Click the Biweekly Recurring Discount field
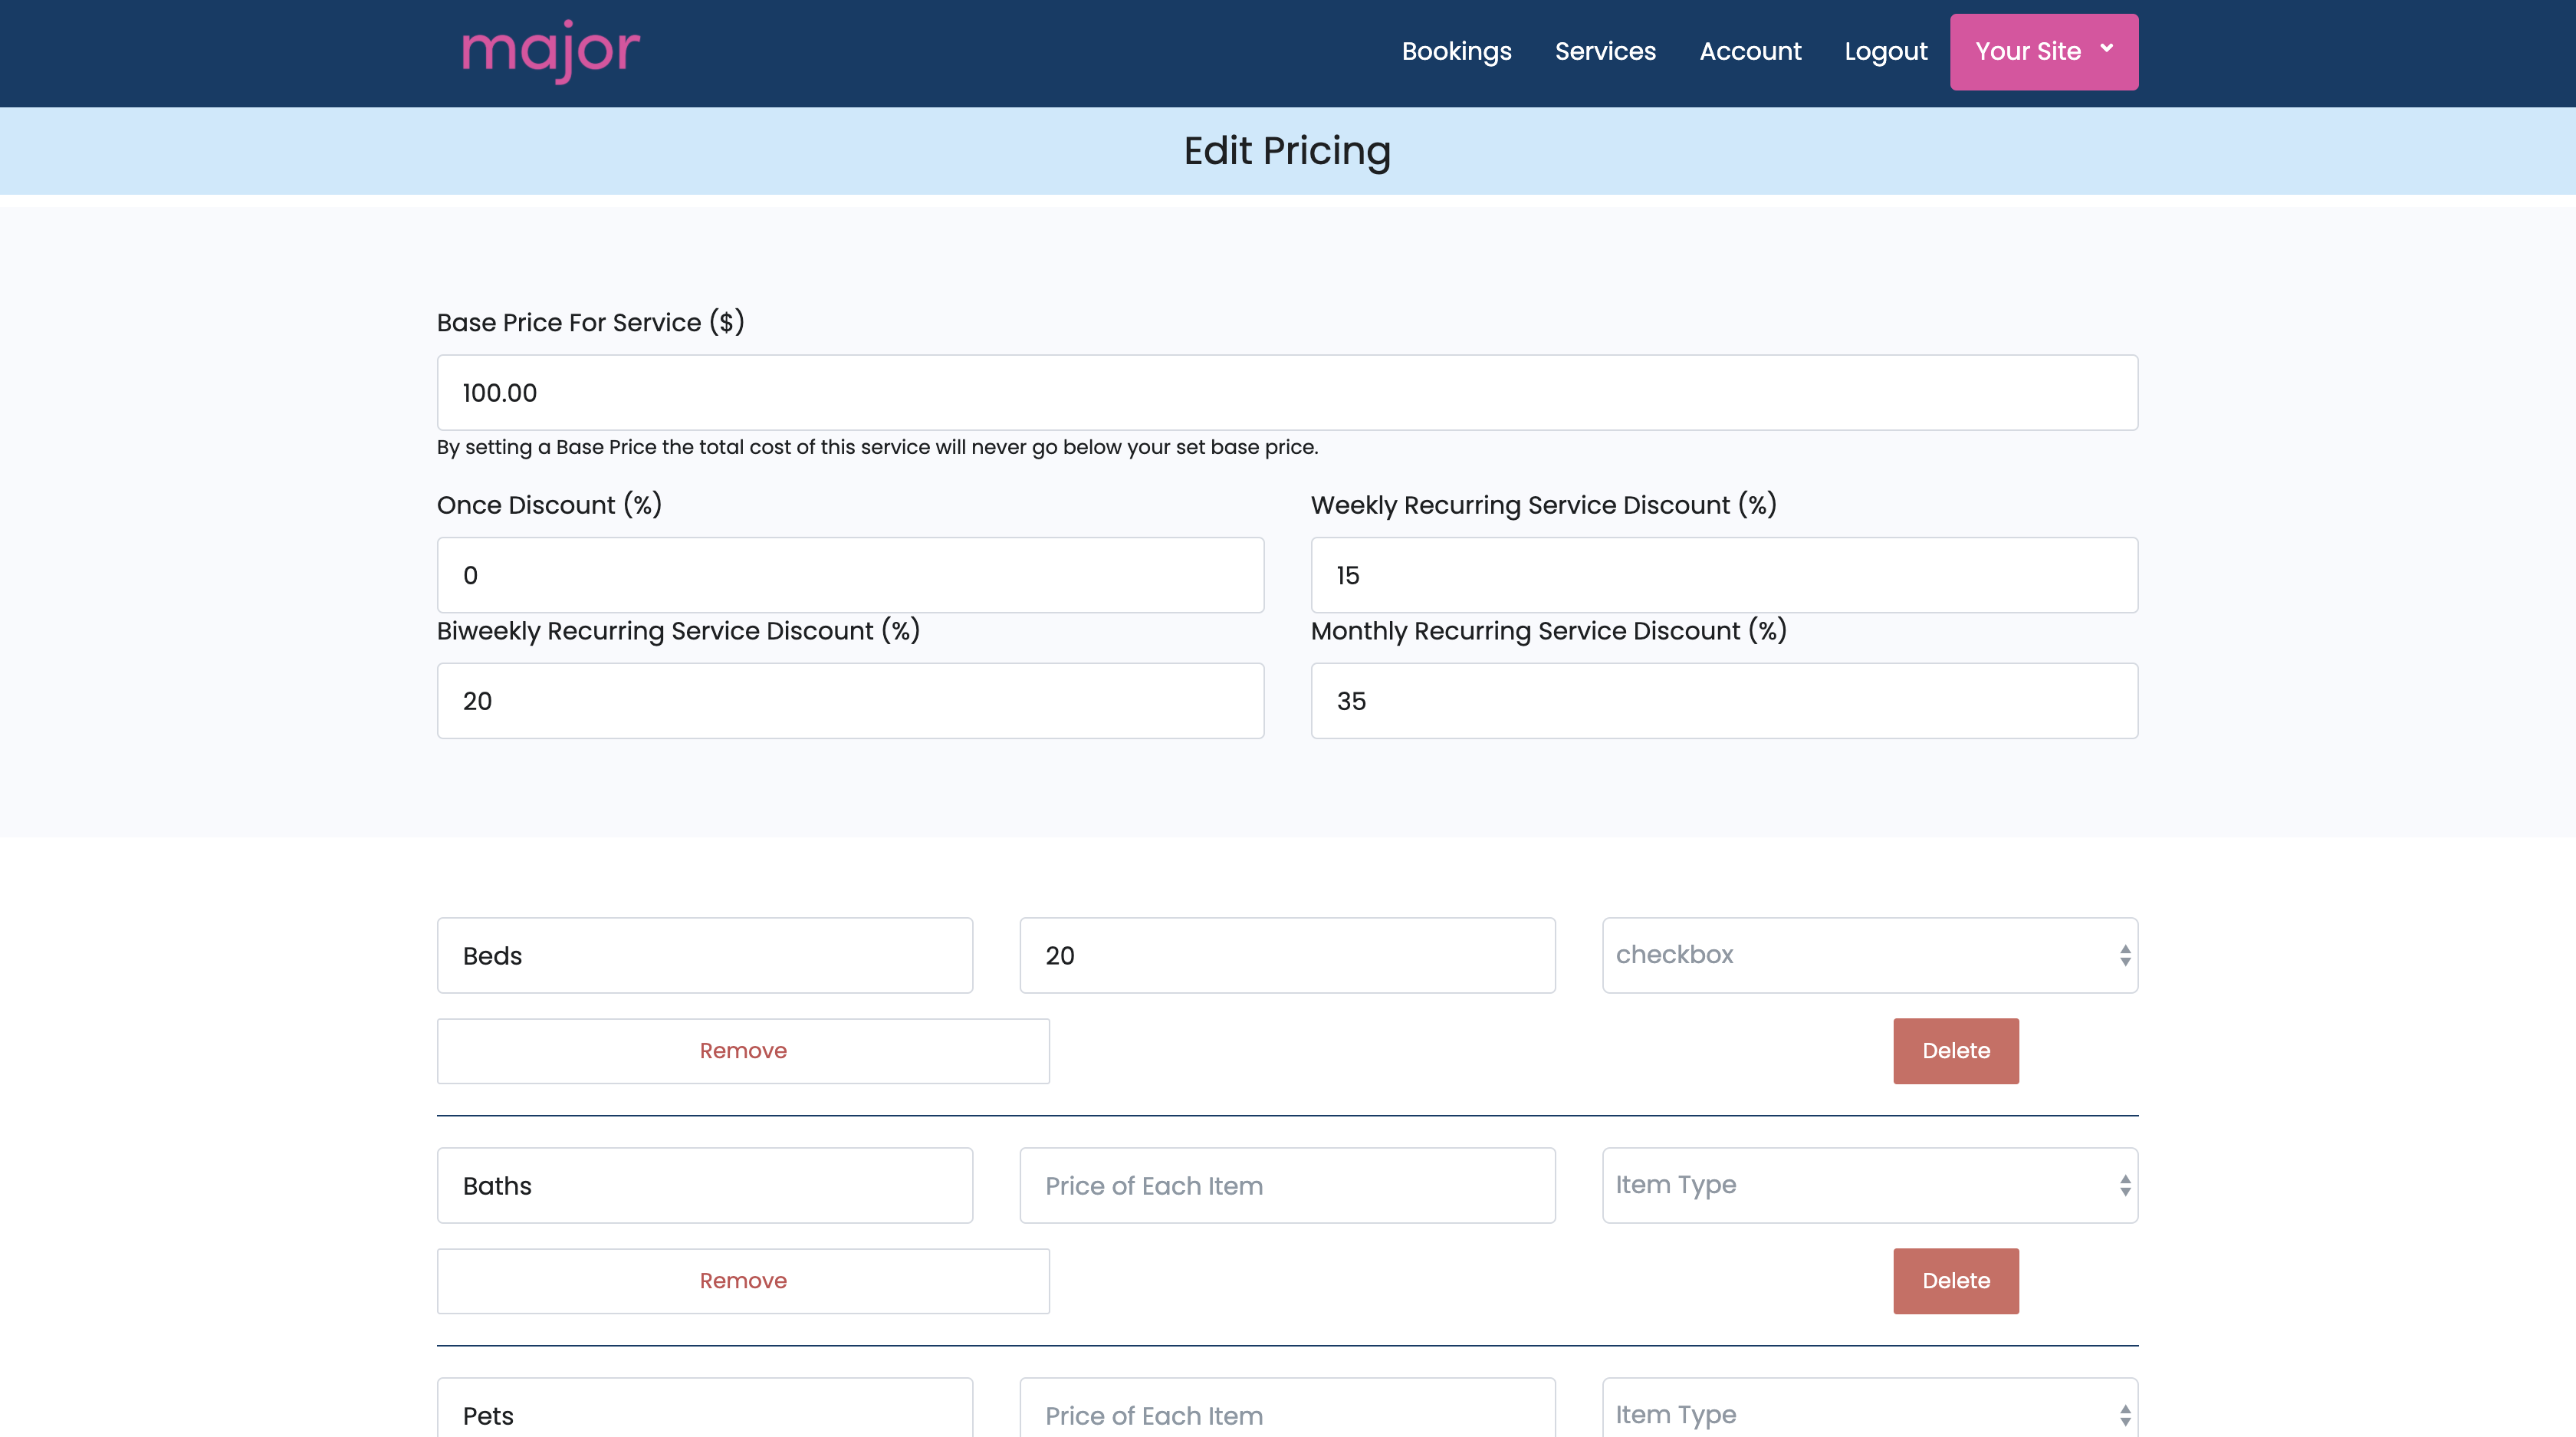The height and width of the screenshot is (1437, 2576). tap(850, 700)
